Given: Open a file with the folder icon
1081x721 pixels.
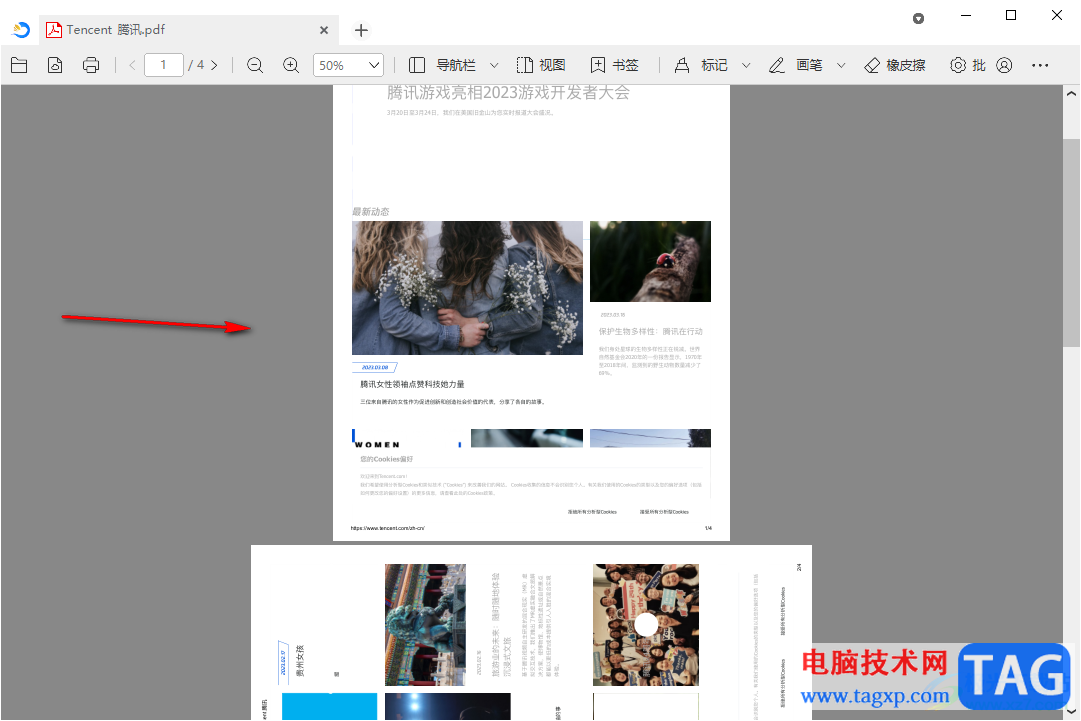Looking at the screenshot, I should [x=19, y=65].
